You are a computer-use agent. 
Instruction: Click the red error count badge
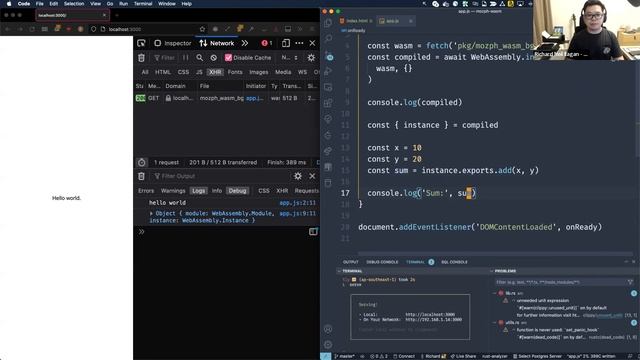tap(267, 43)
